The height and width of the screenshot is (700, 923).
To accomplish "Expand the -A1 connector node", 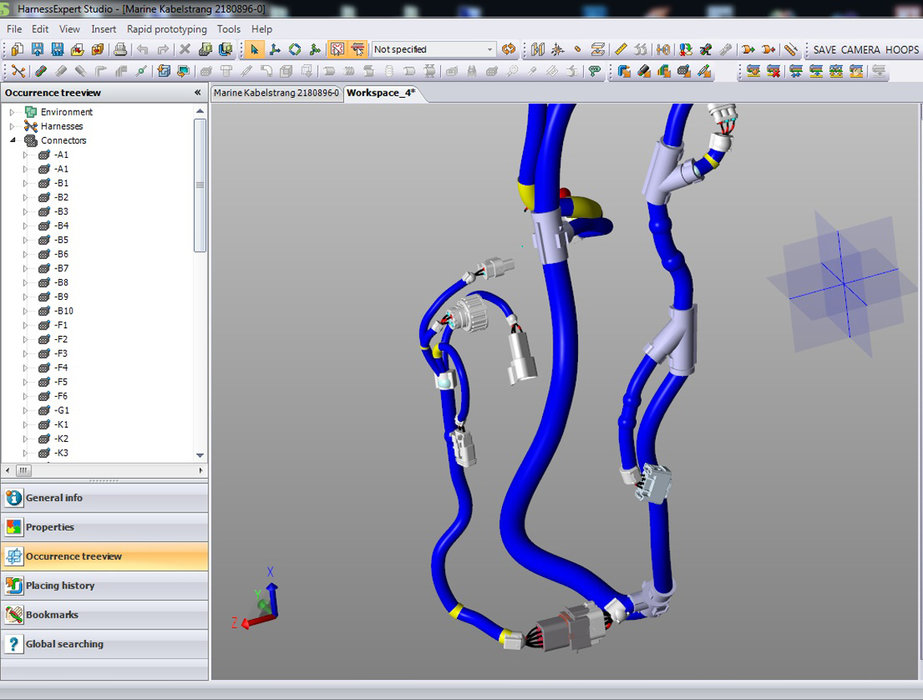I will tap(27, 155).
